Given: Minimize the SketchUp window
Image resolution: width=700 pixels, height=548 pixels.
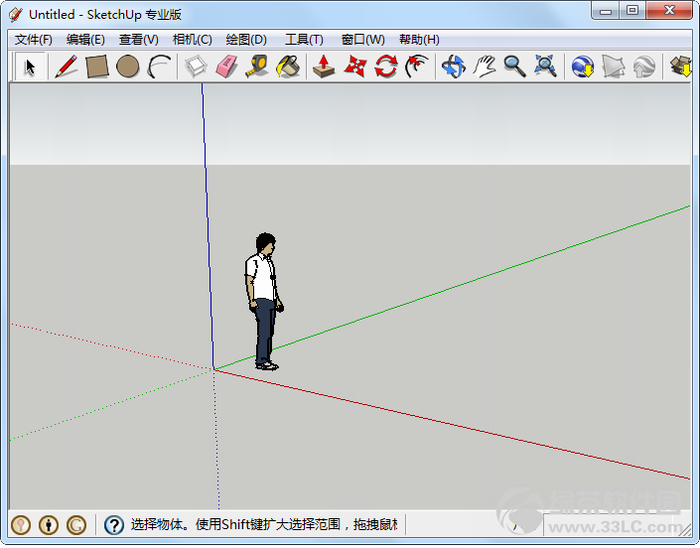Looking at the screenshot, I should coord(605,11).
